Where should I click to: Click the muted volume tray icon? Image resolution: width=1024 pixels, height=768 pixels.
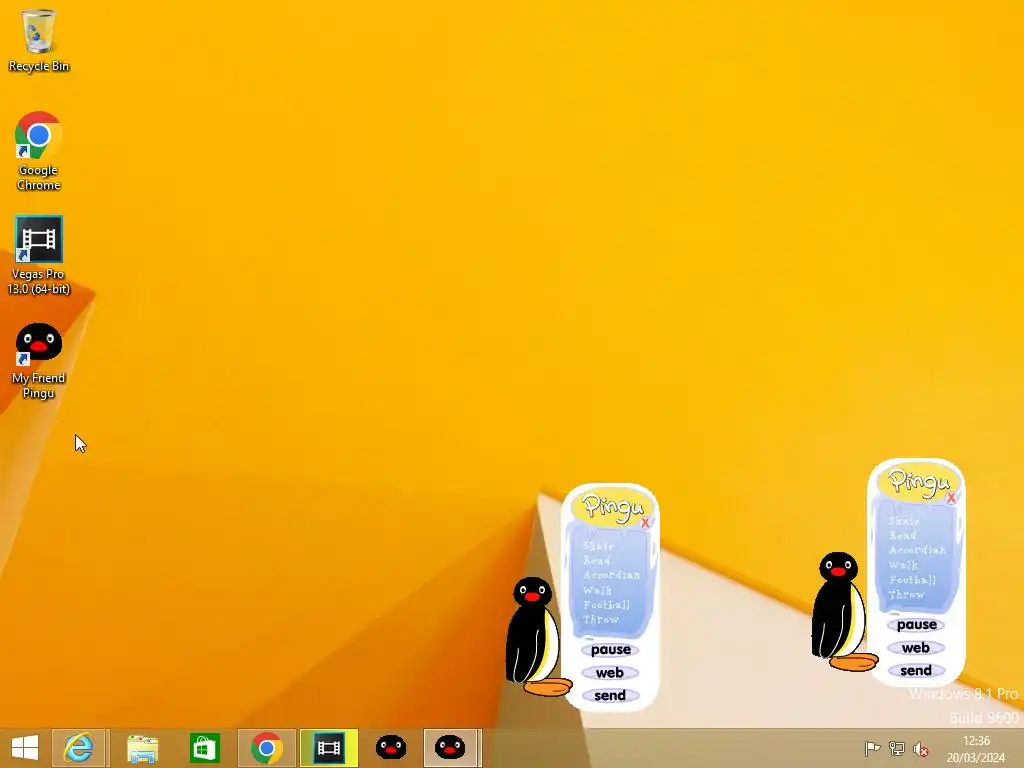[x=921, y=748]
